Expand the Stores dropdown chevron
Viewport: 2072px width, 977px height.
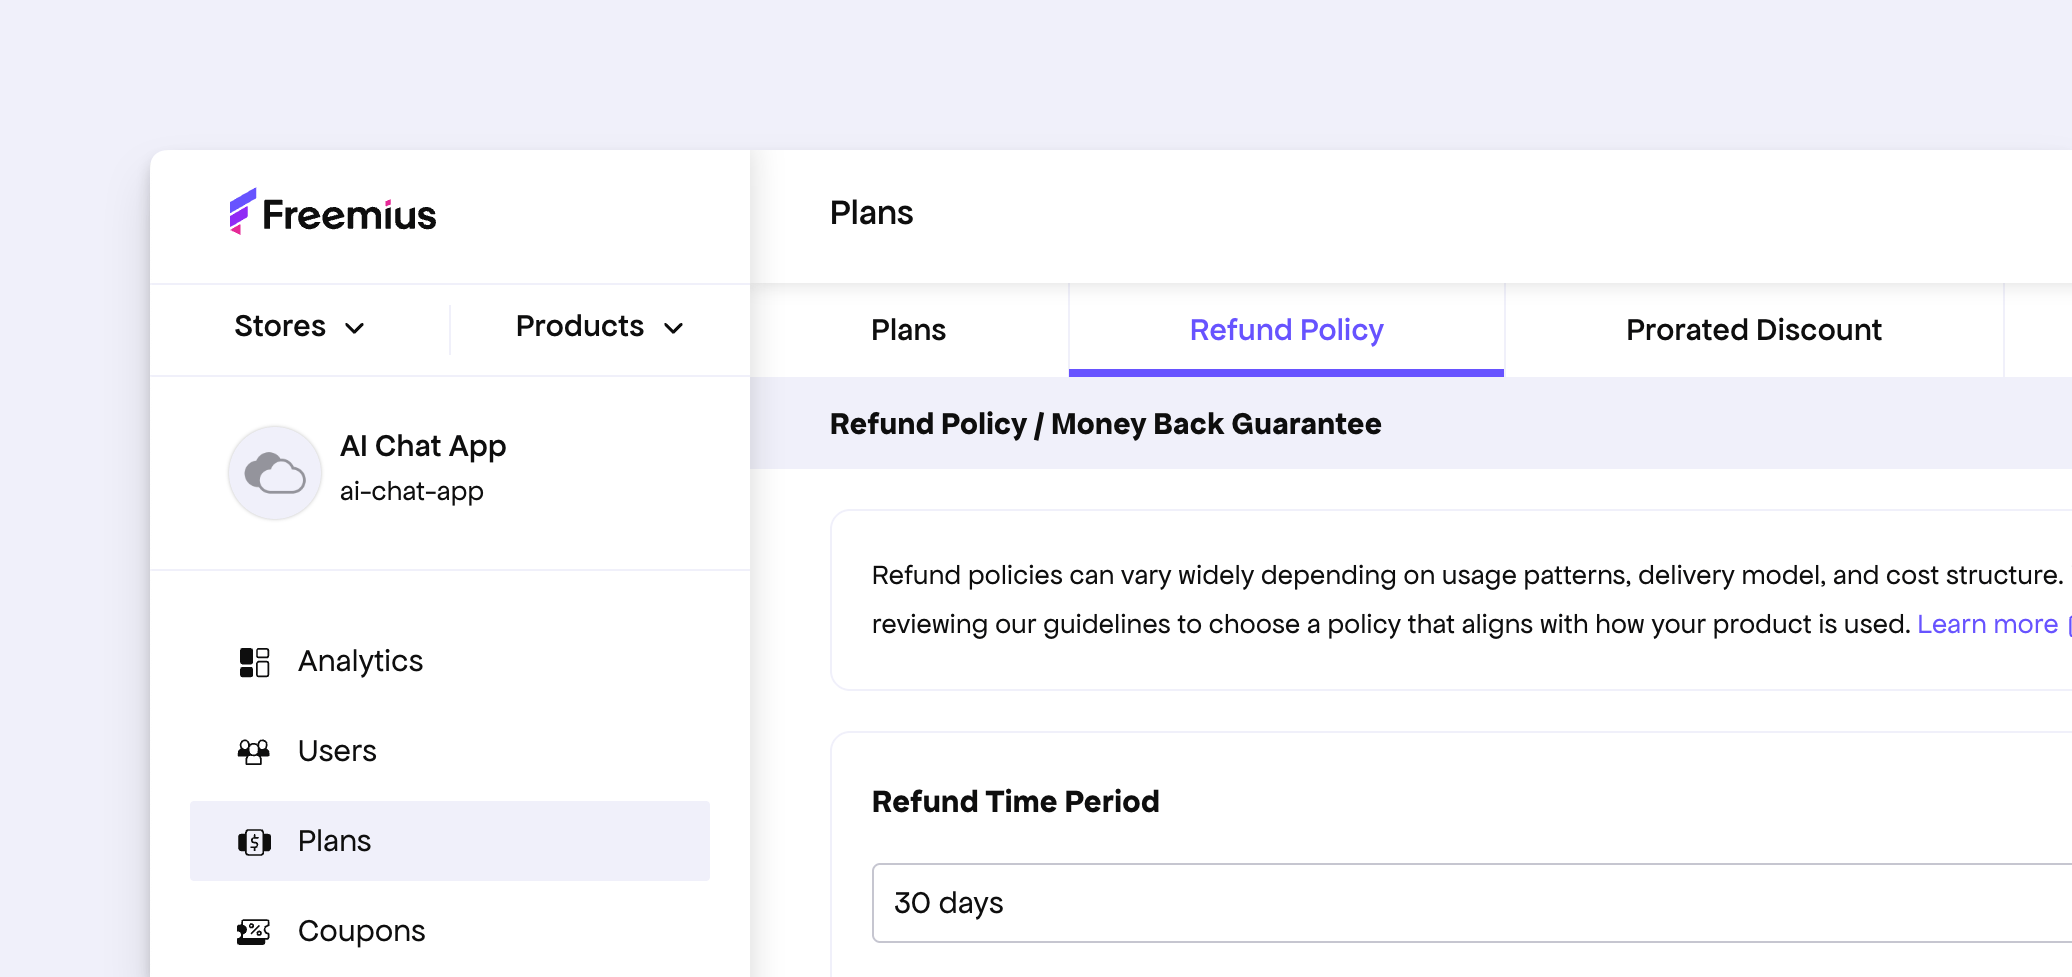tap(355, 328)
